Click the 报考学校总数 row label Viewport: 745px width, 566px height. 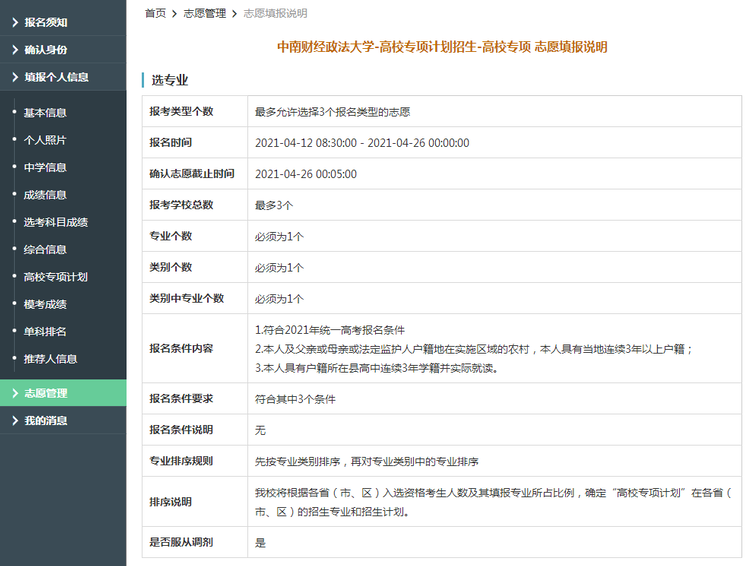(x=181, y=205)
